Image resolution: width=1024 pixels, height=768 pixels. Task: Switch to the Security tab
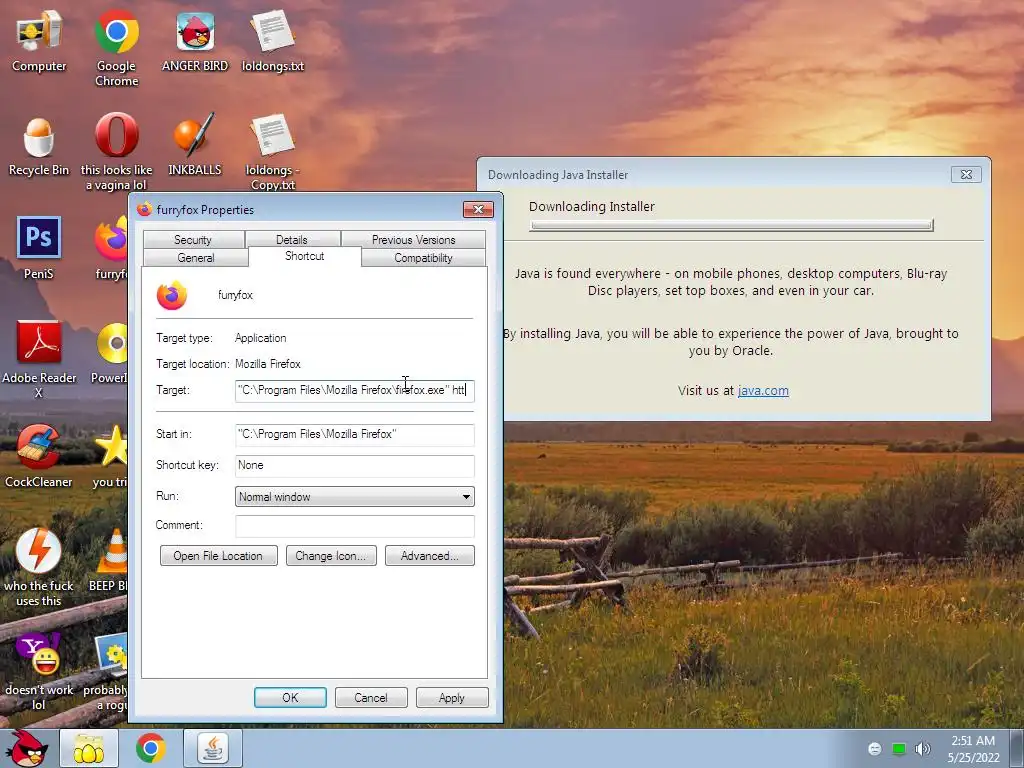tap(193, 240)
